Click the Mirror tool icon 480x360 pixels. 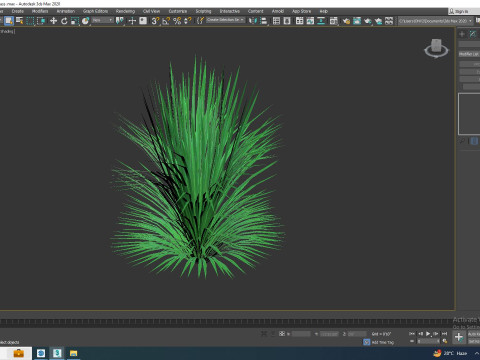[x=253, y=21]
